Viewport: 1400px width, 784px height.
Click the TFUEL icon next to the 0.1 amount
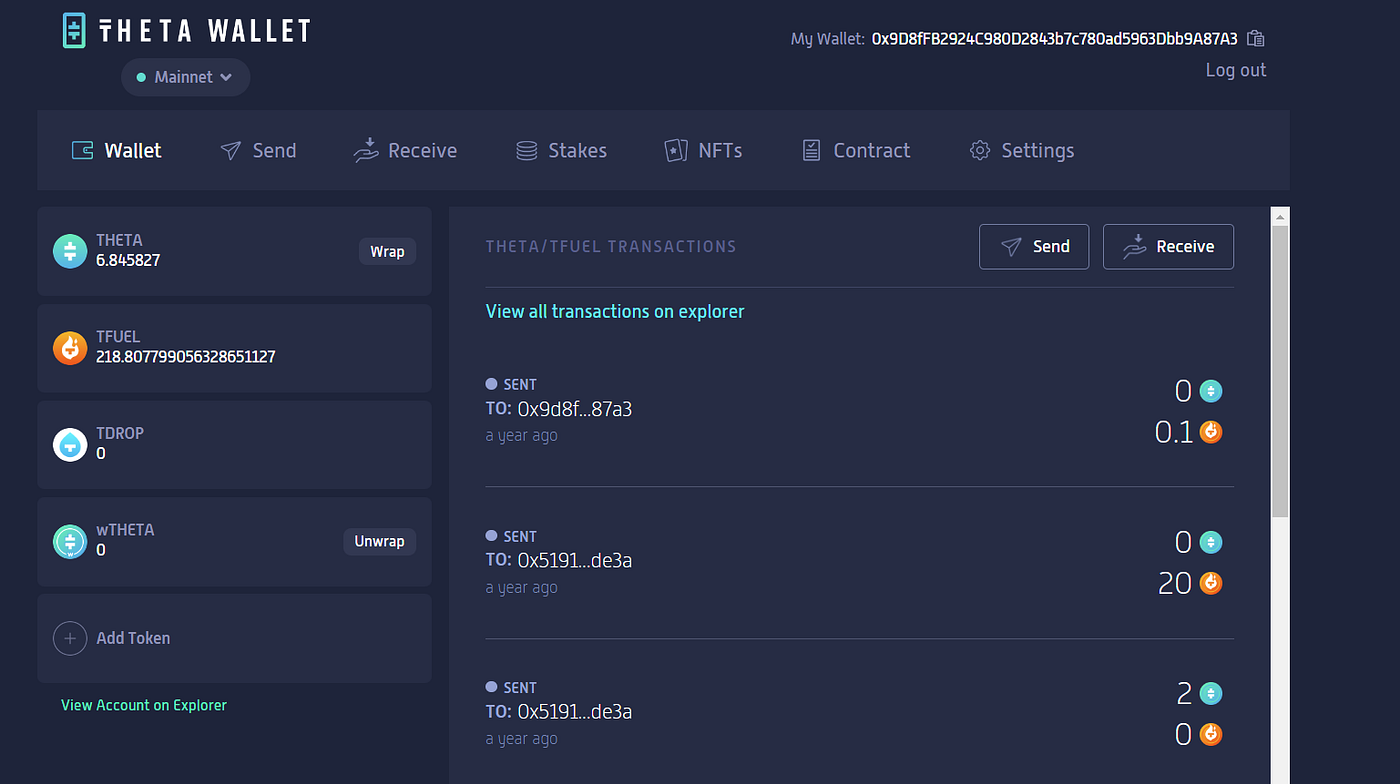[1211, 432]
